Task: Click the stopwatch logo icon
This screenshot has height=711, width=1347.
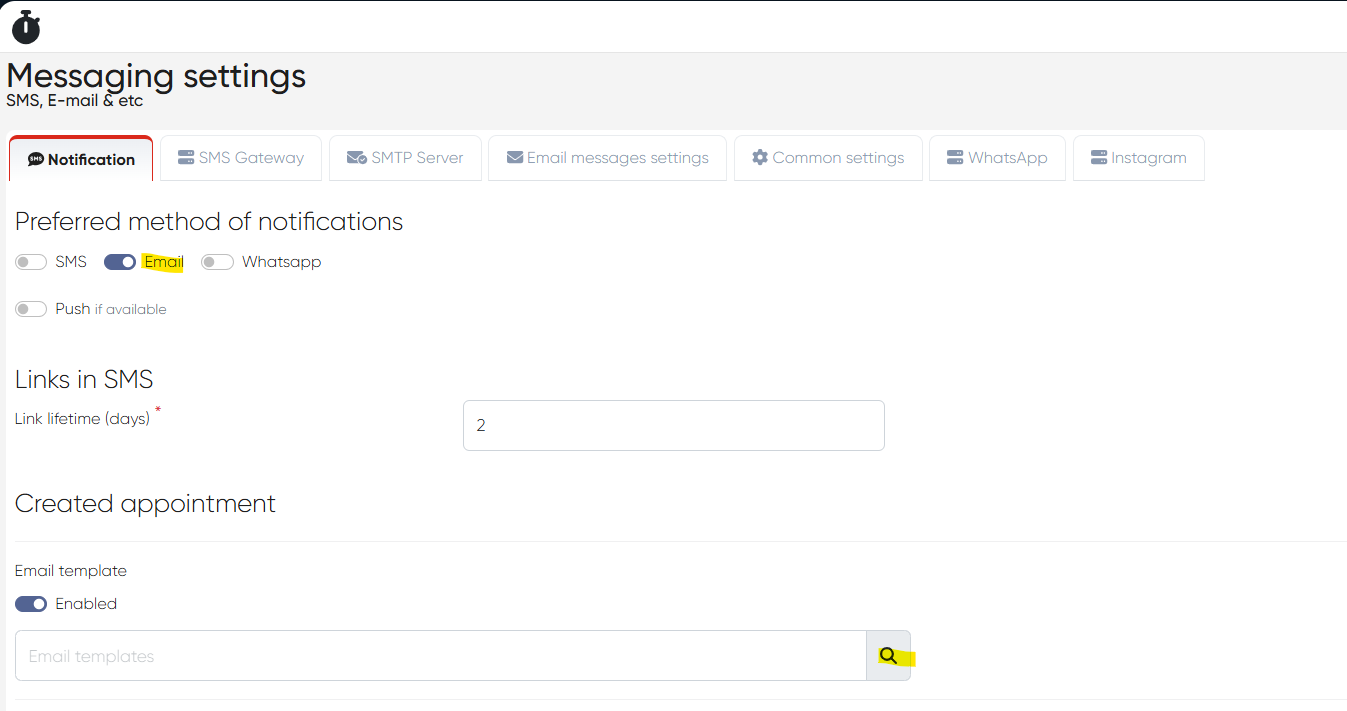Action: coord(26,27)
